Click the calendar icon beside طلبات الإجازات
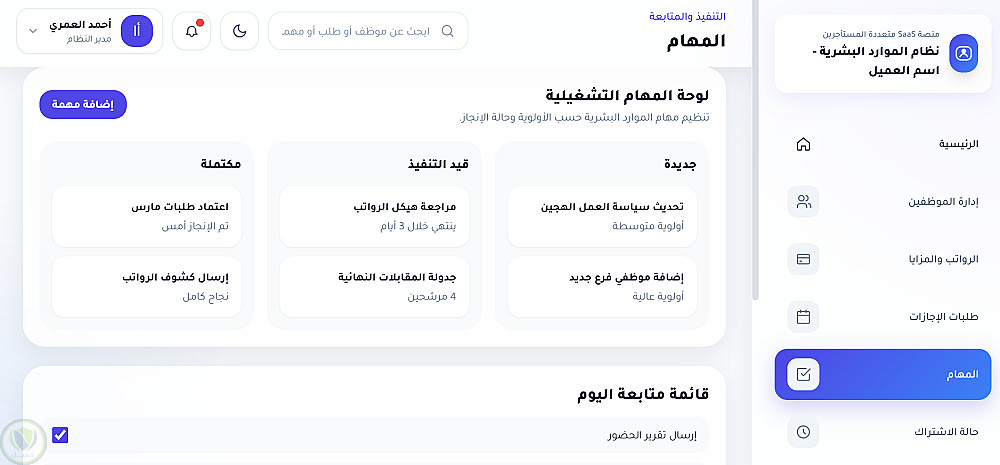This screenshot has height=465, width=1000. pyautogui.click(x=803, y=317)
